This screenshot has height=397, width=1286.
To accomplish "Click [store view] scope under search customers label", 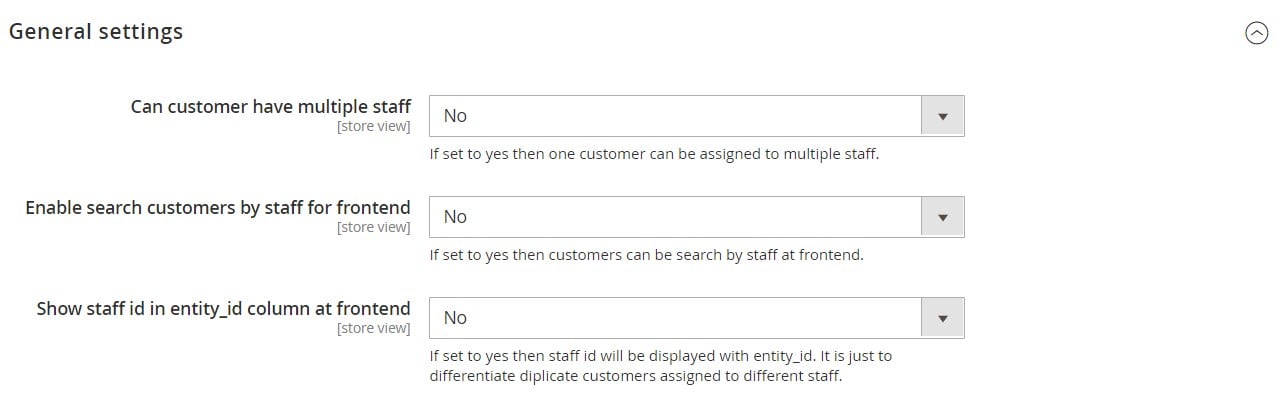I will tap(374, 228).
